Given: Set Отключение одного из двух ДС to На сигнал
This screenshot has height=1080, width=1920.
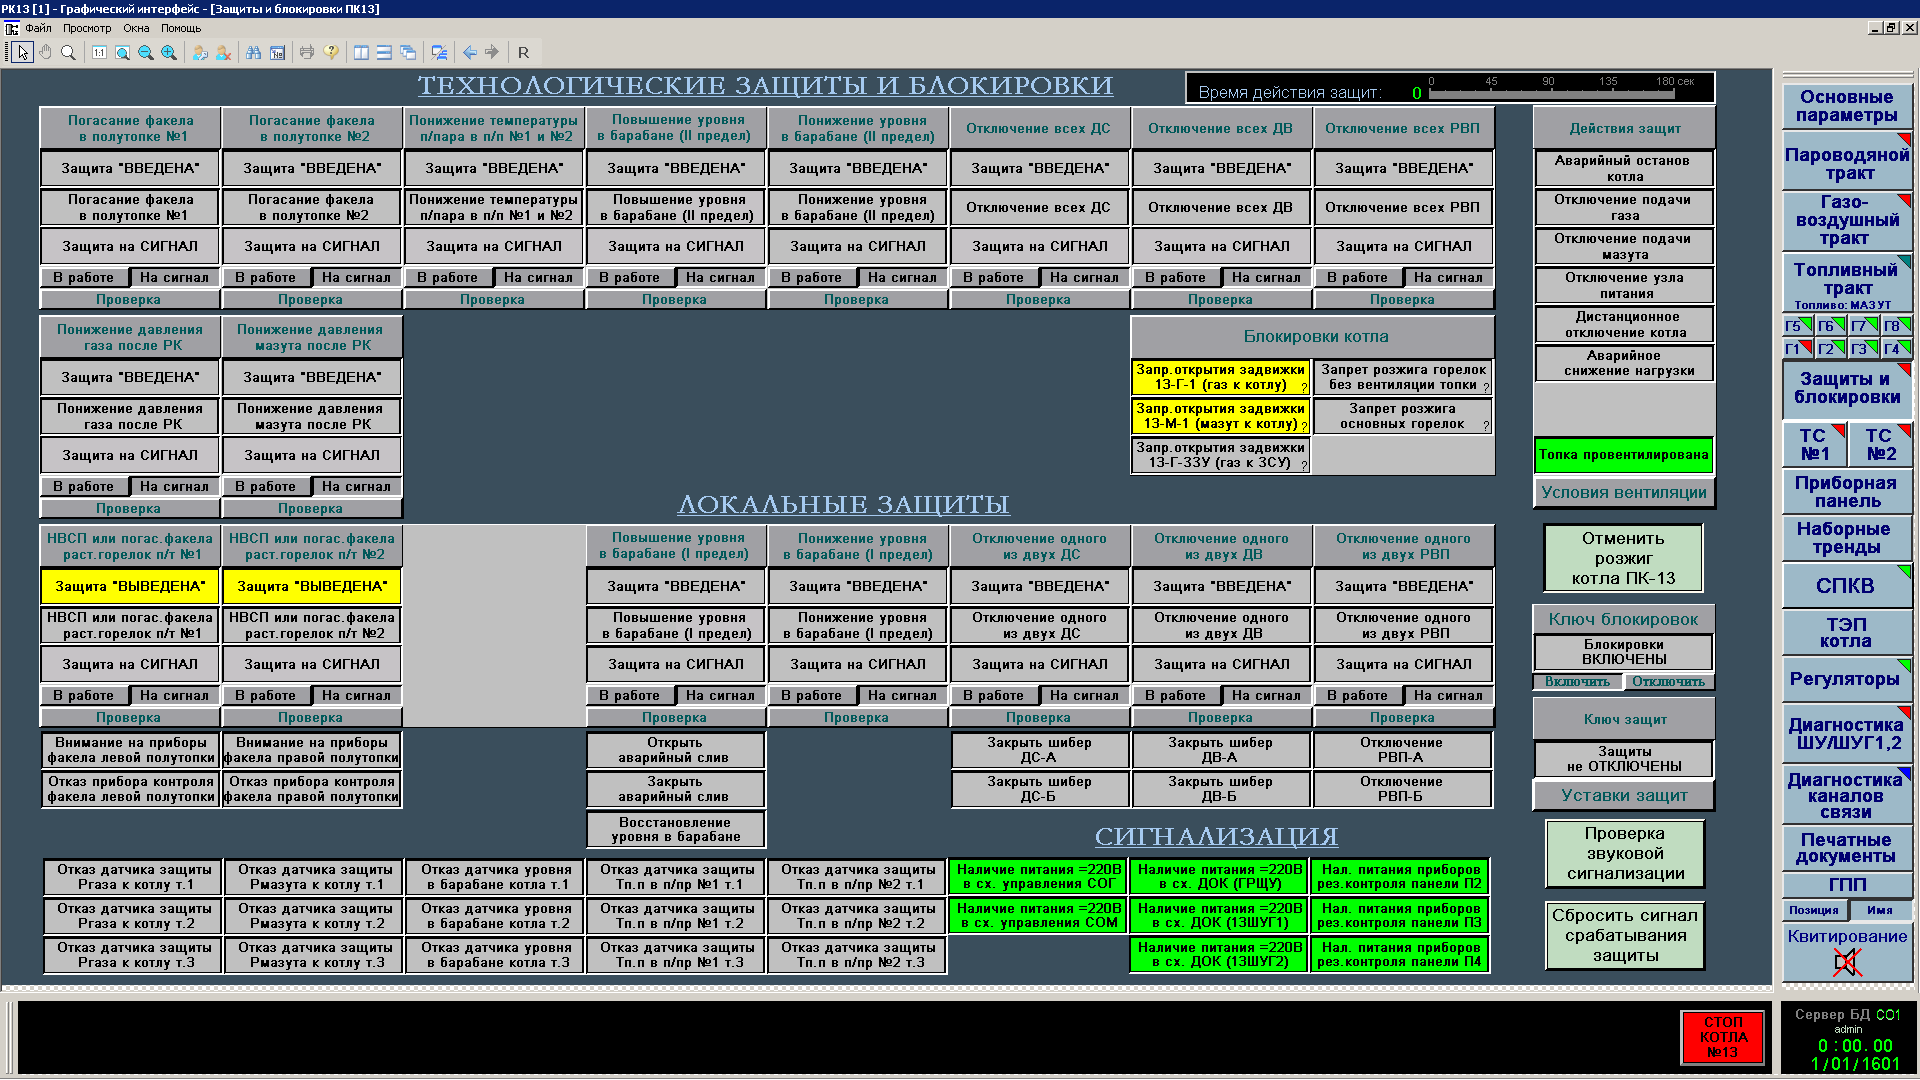Looking at the screenshot, I should [1084, 696].
